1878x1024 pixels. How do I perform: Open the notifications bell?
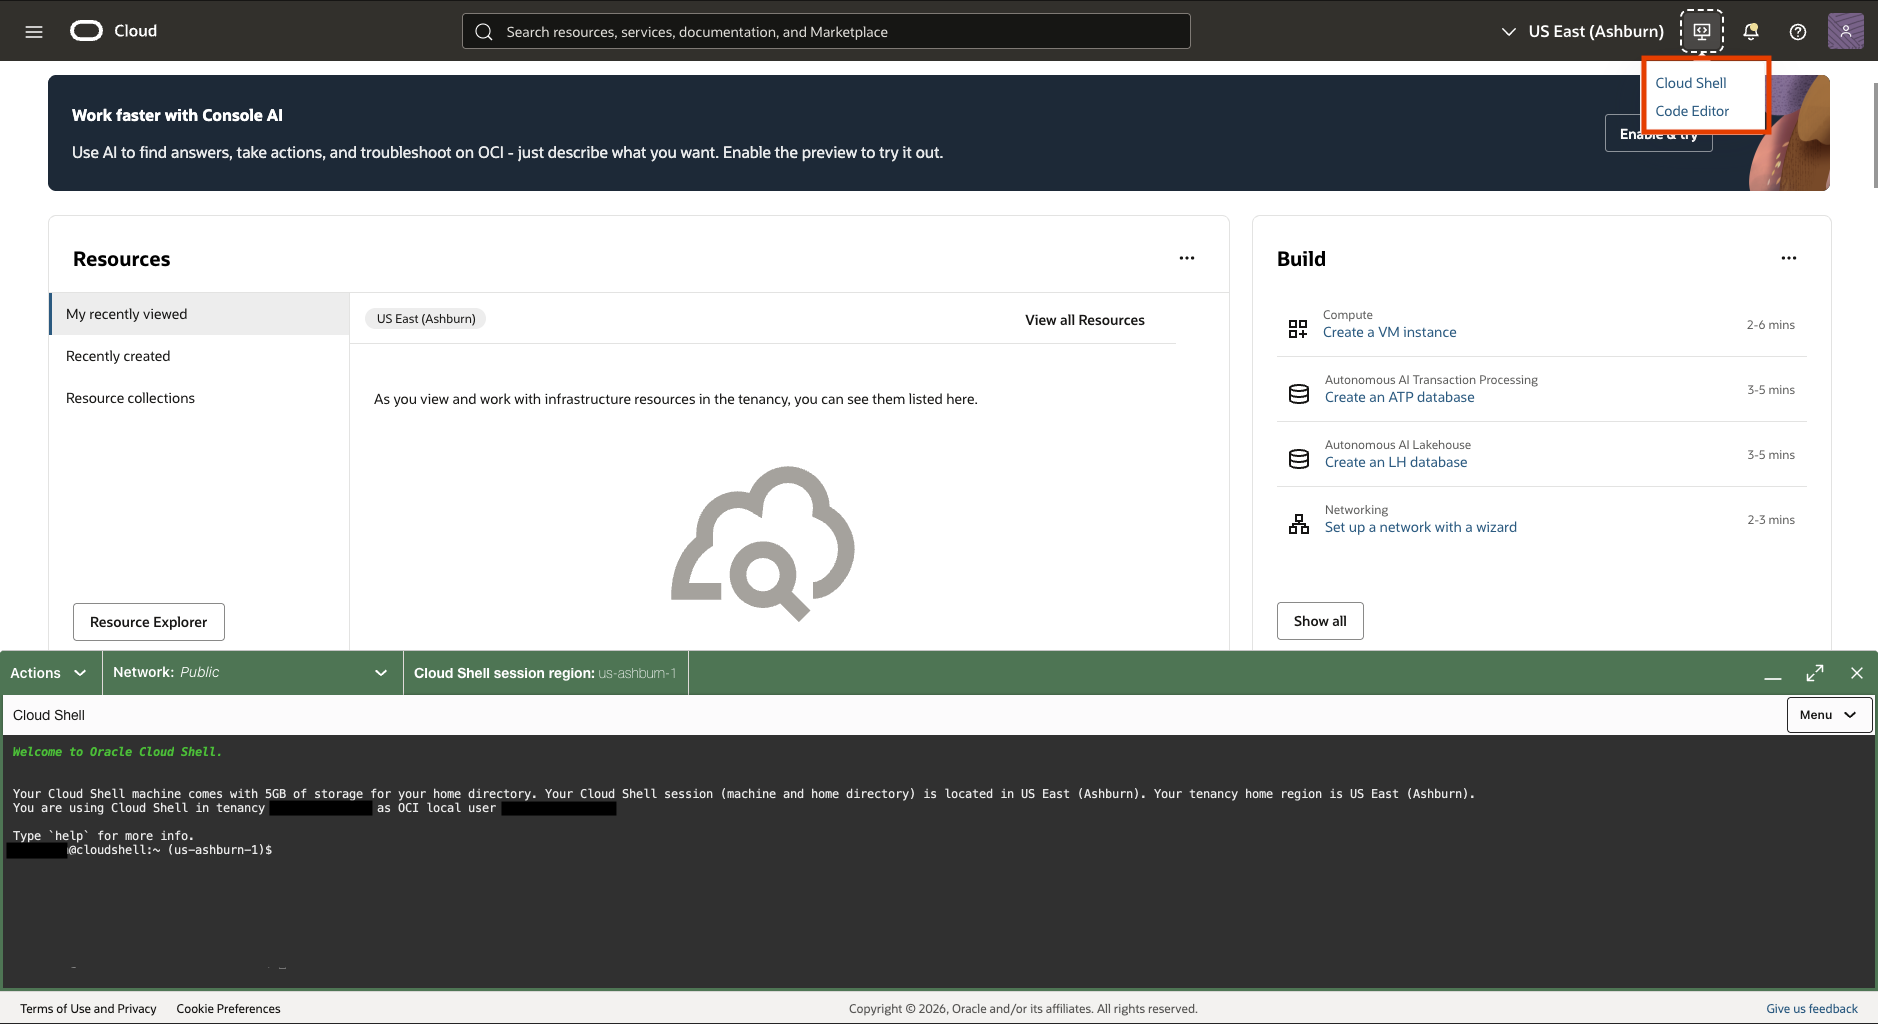coord(1751,32)
